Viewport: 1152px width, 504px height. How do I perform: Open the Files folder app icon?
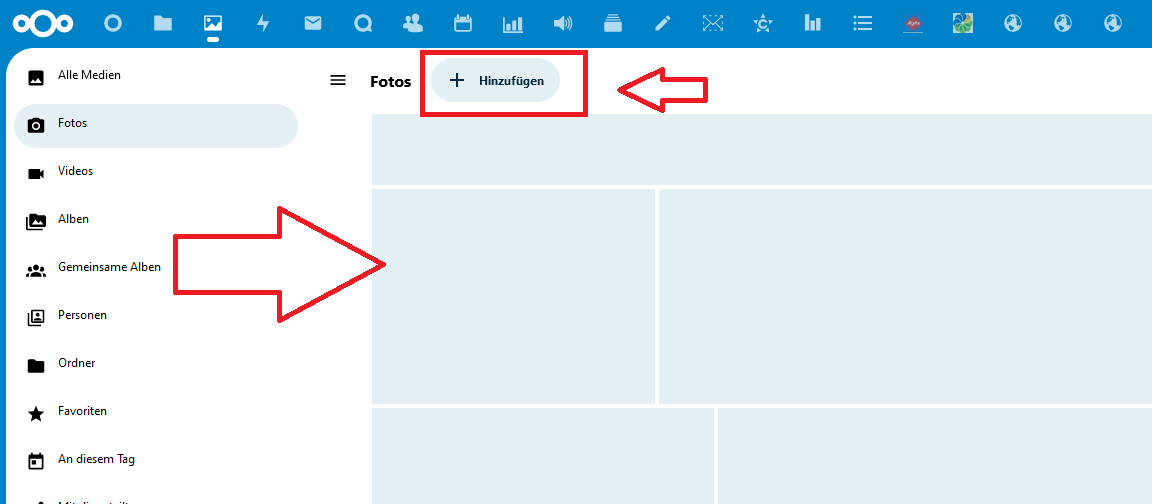[163, 24]
